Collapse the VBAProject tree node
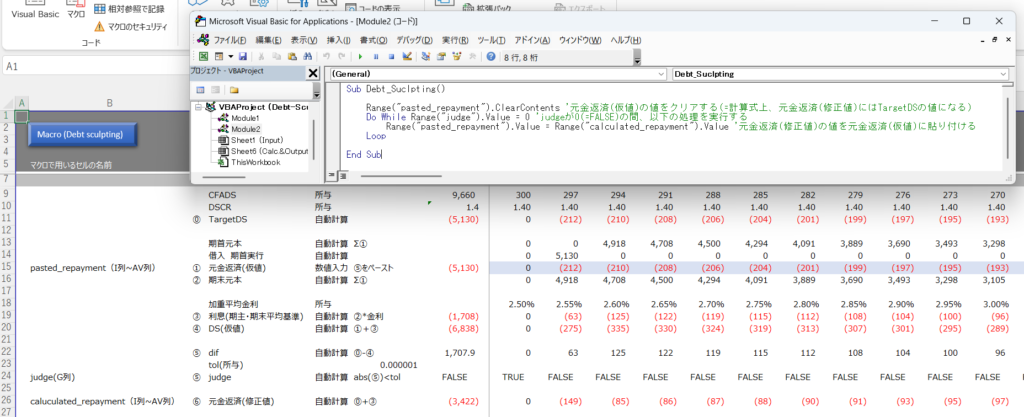The height and width of the screenshot is (417, 1024). click(199, 107)
